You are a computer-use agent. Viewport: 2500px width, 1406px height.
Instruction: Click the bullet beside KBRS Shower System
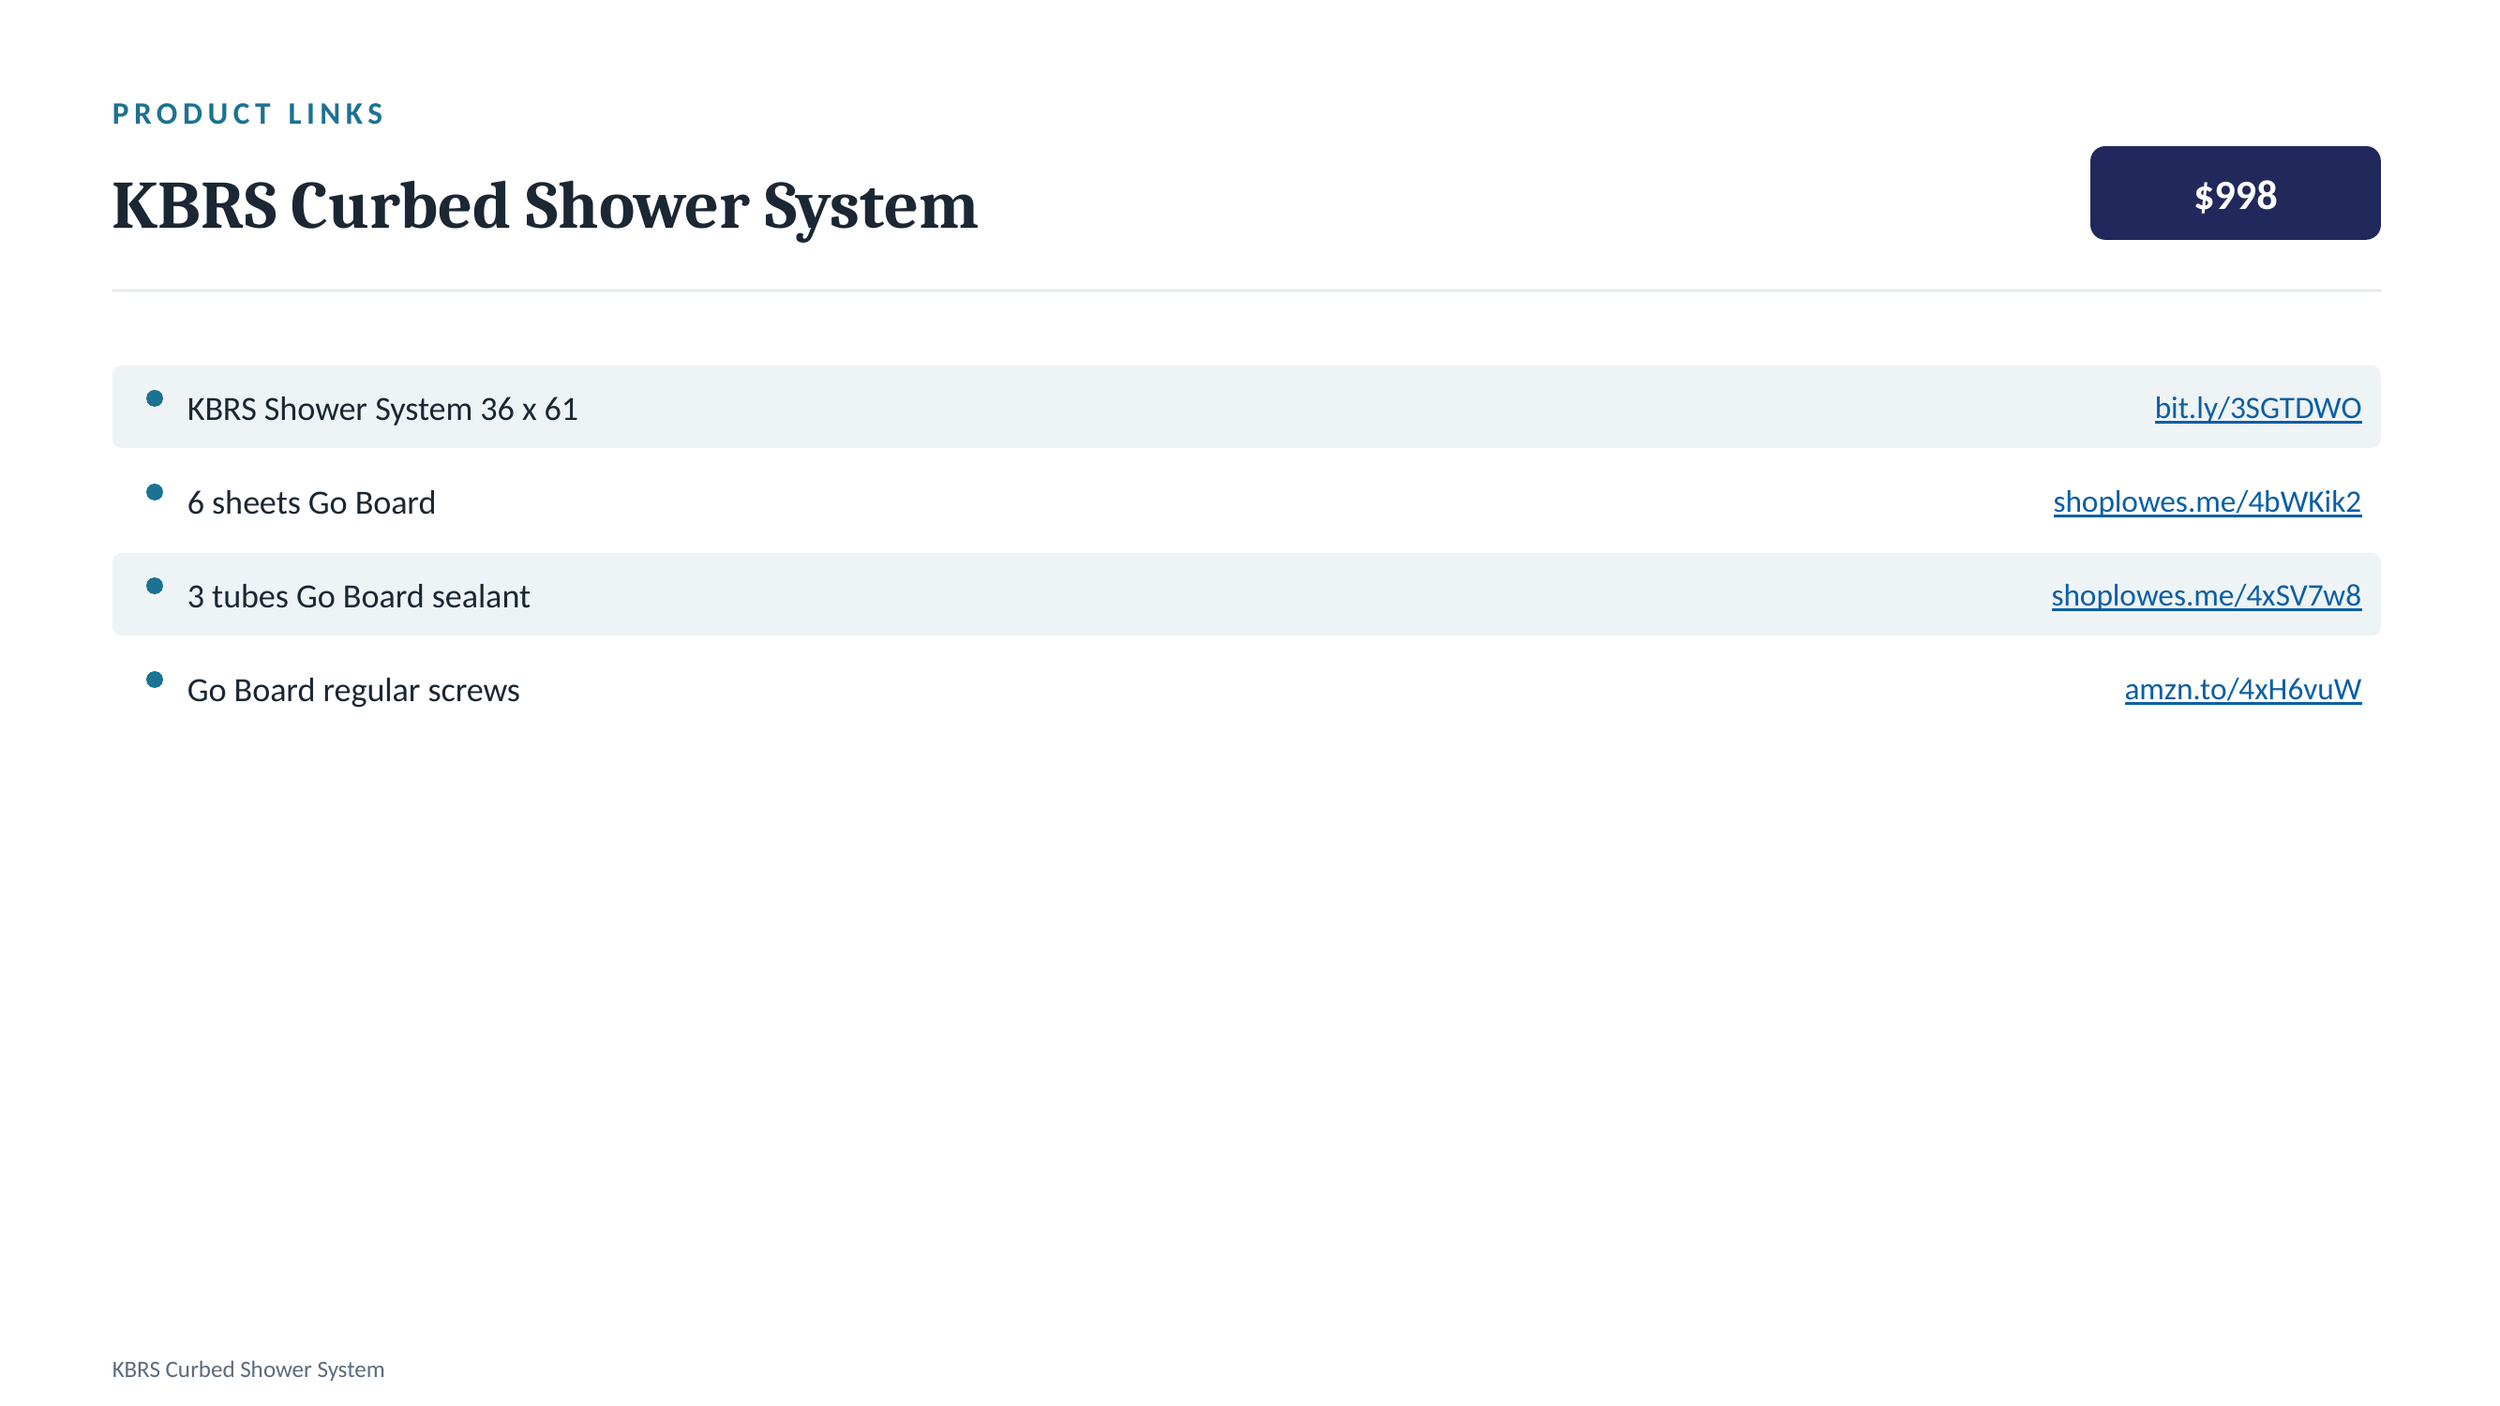pyautogui.click(x=154, y=399)
